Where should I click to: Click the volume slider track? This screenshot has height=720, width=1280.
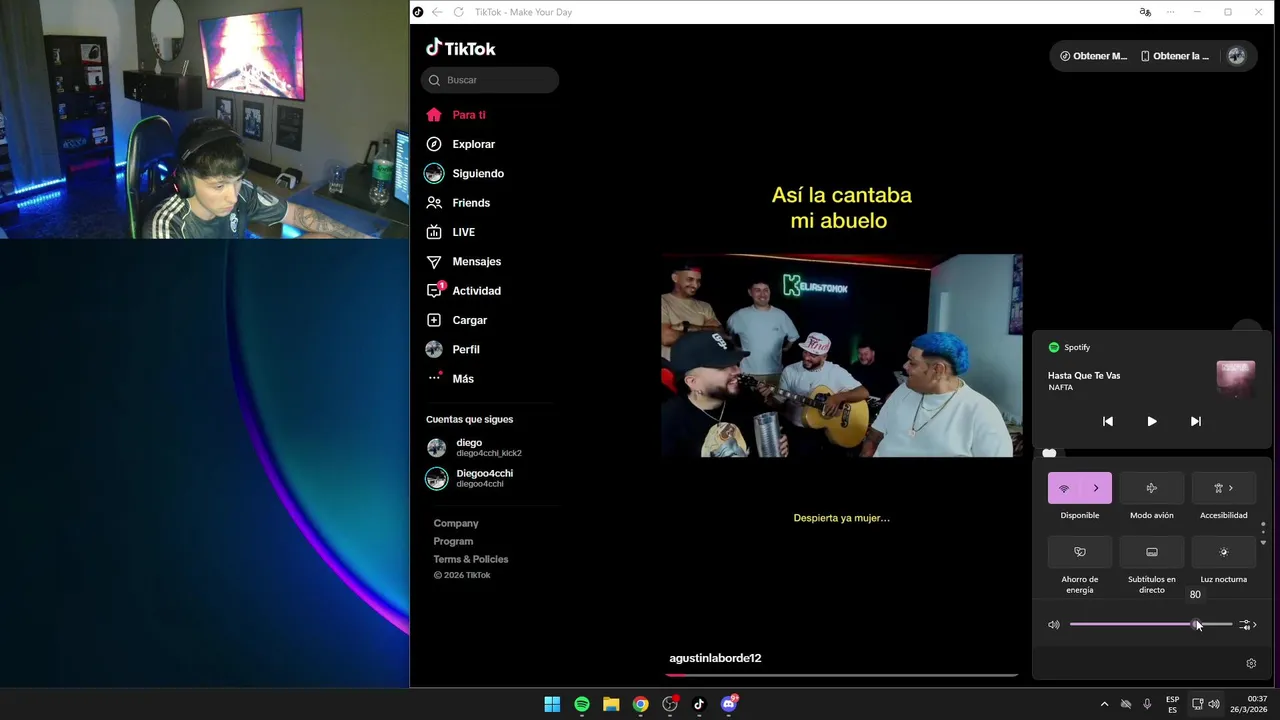pyautogui.click(x=1151, y=625)
